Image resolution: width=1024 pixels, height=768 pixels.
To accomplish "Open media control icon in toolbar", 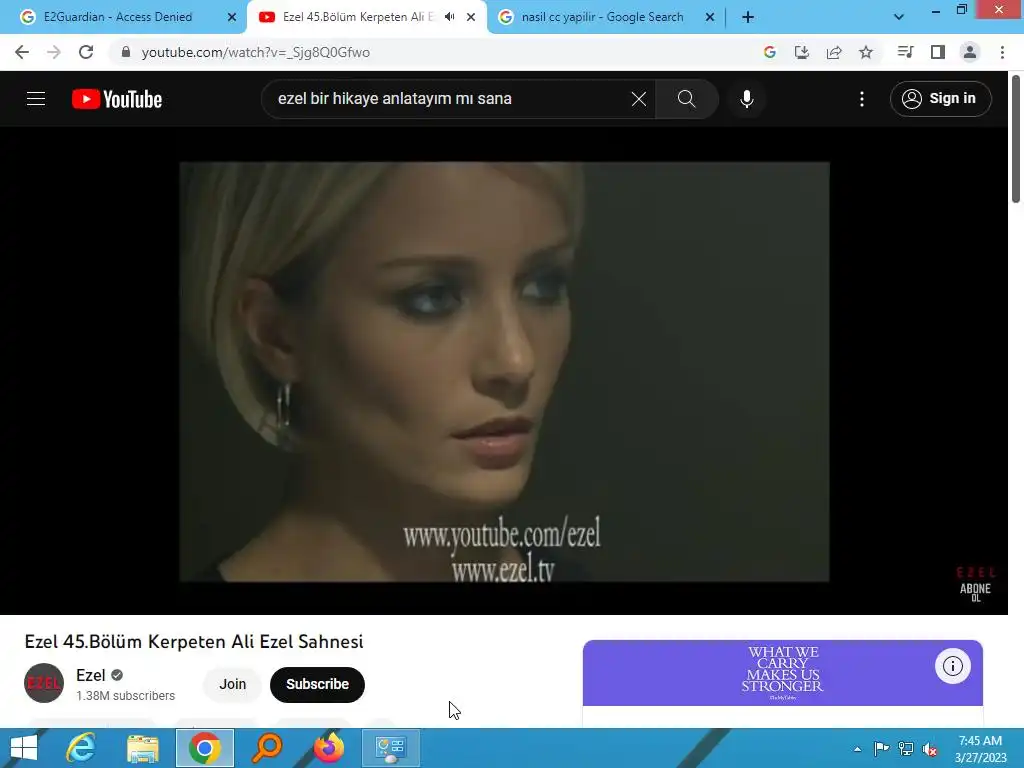I will tap(905, 52).
